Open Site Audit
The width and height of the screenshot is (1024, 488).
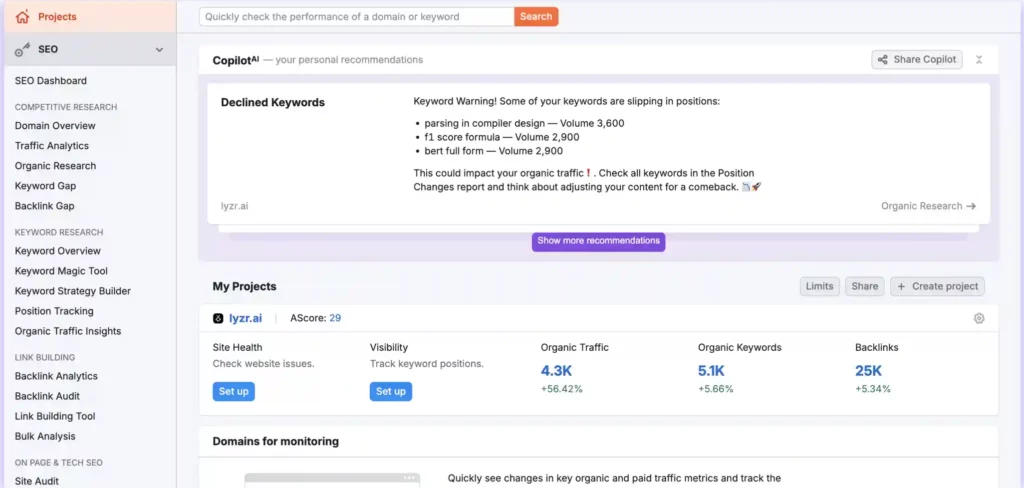coord(37,481)
